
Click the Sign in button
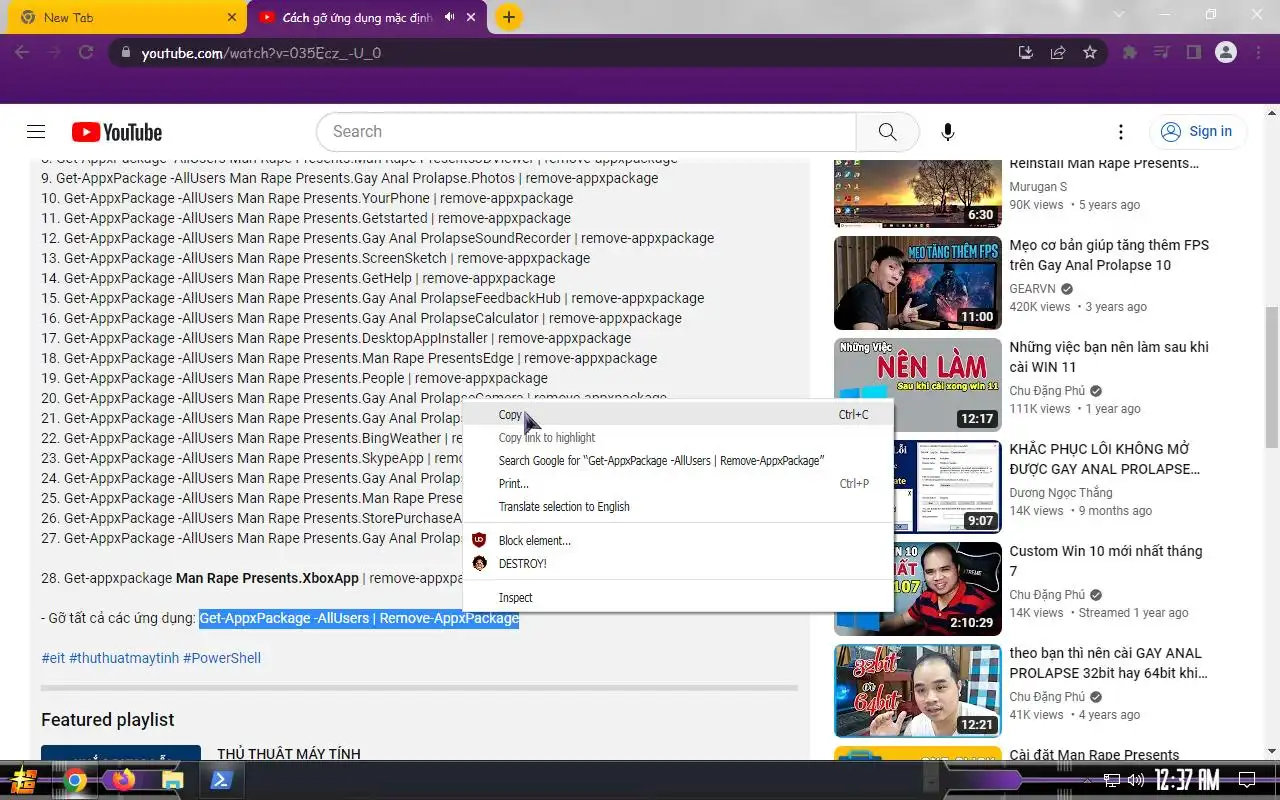coord(1196,132)
